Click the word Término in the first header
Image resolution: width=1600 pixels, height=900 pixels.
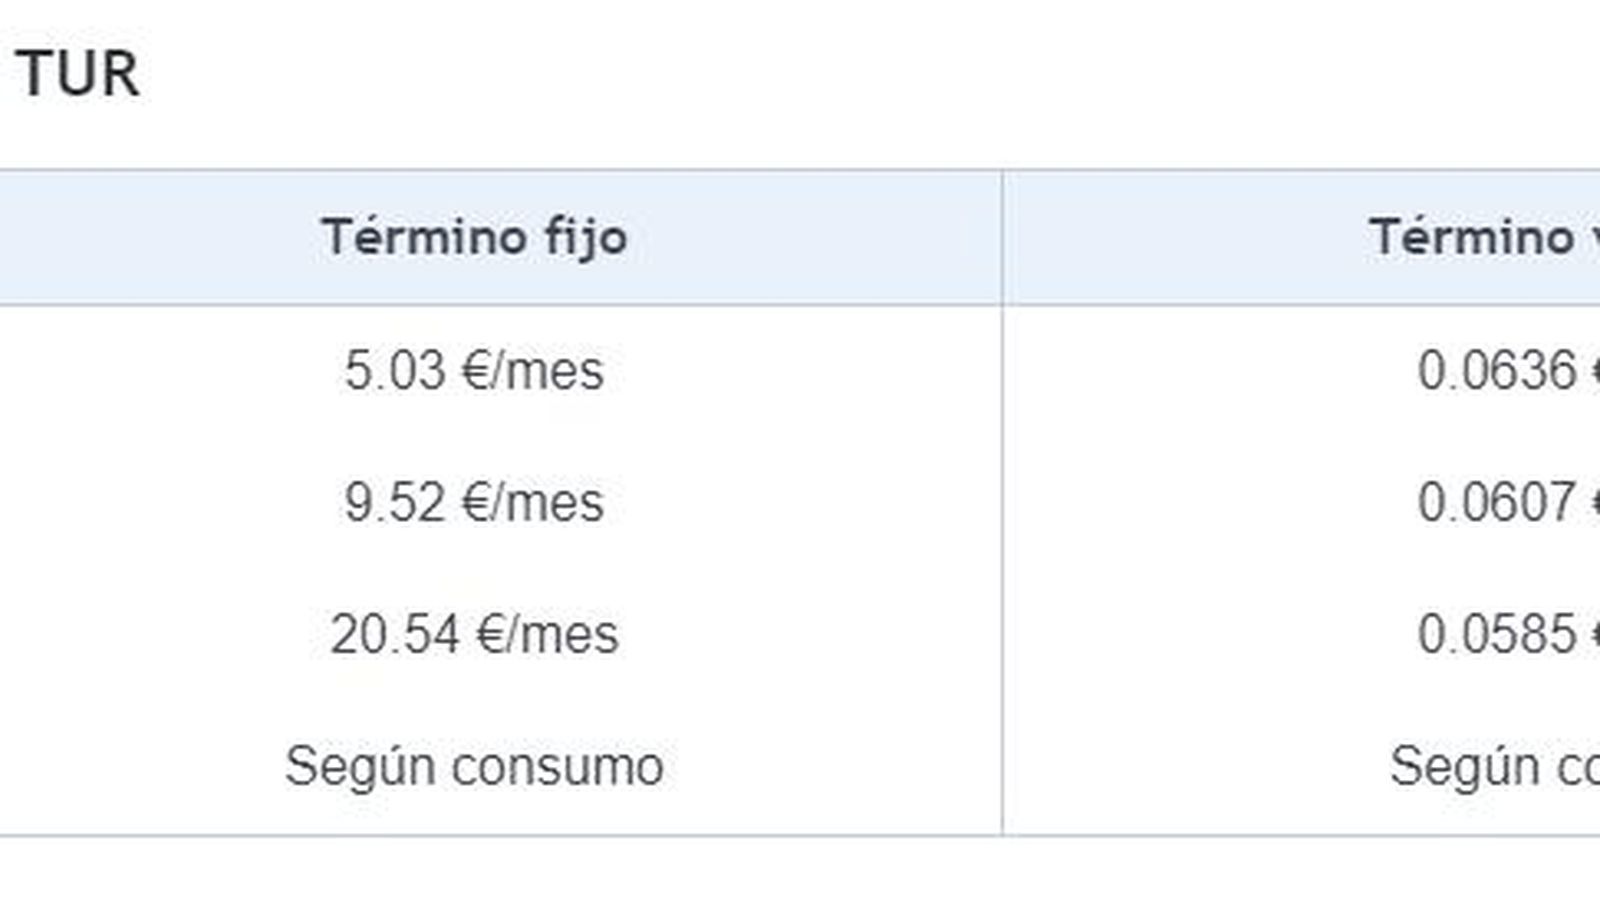tap(424, 238)
